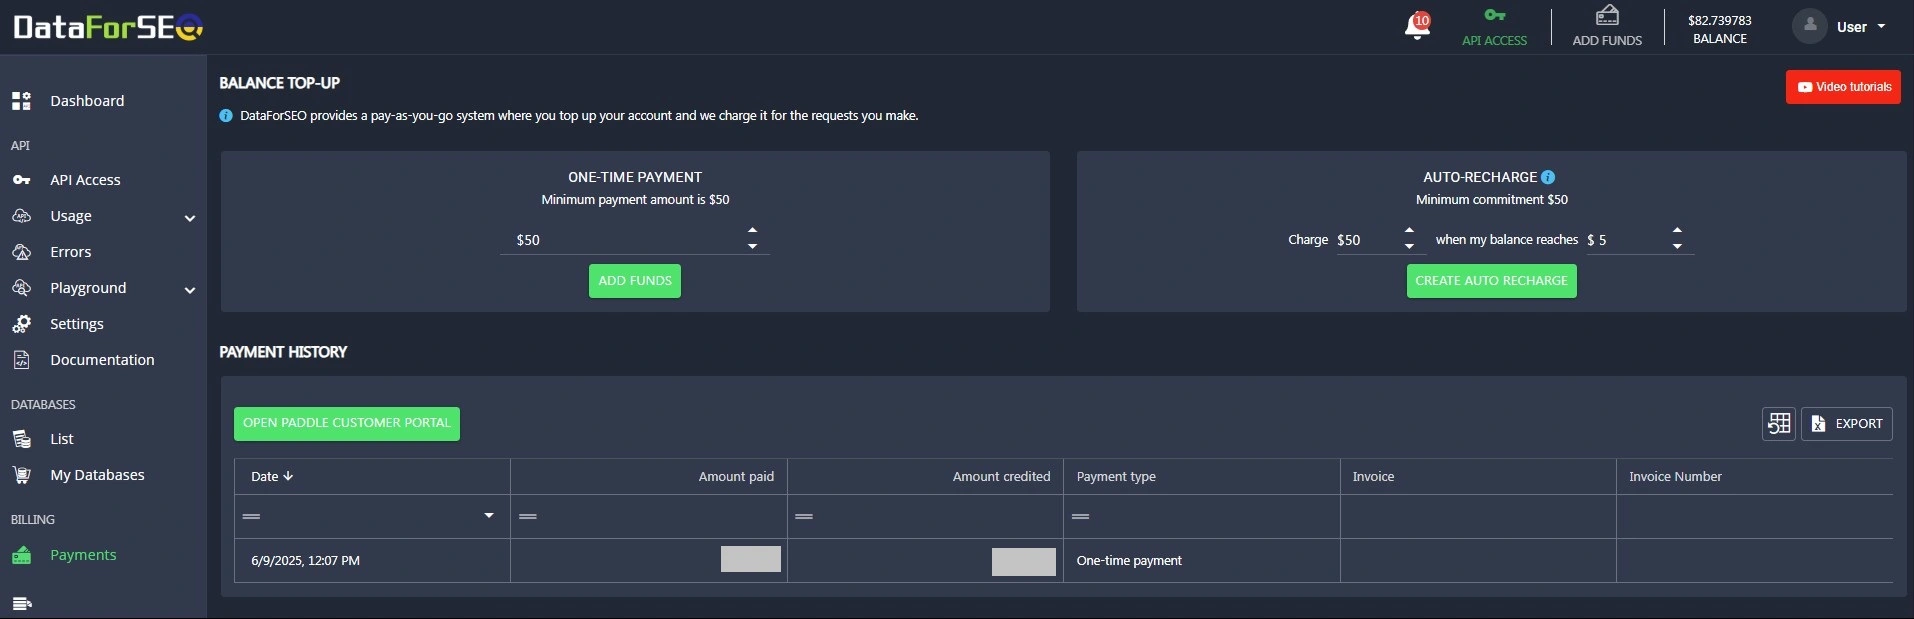Image resolution: width=1914 pixels, height=619 pixels.
Task: Select the 6/9/2025, 12:07 PM date cell
Action: 372,561
